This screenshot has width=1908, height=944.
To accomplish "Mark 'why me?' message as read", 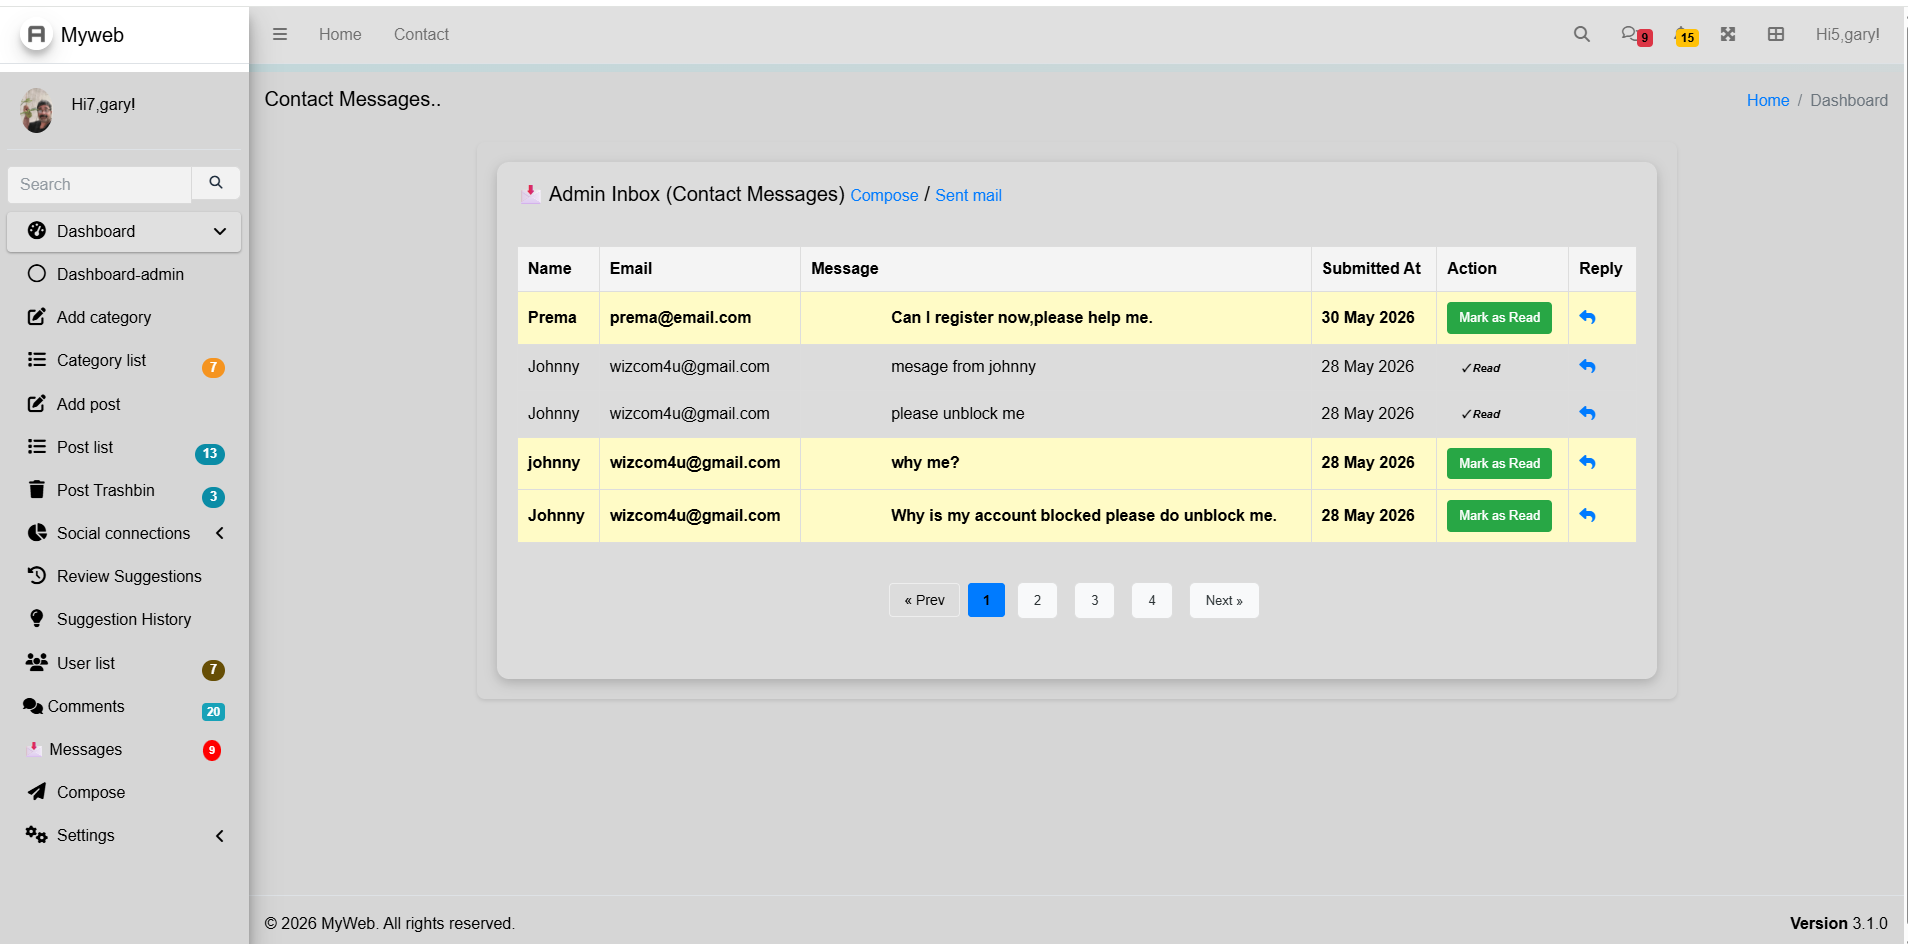I will pos(1499,463).
